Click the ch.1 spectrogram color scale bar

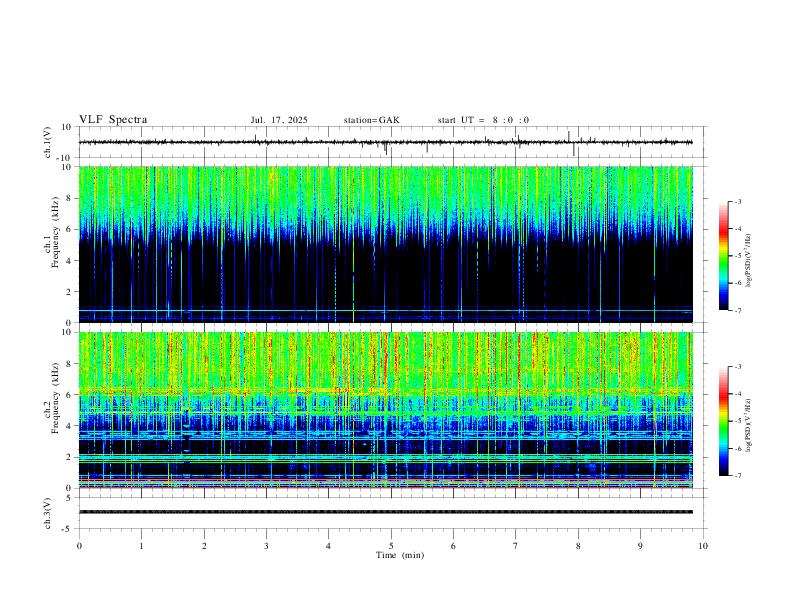pyautogui.click(x=723, y=255)
